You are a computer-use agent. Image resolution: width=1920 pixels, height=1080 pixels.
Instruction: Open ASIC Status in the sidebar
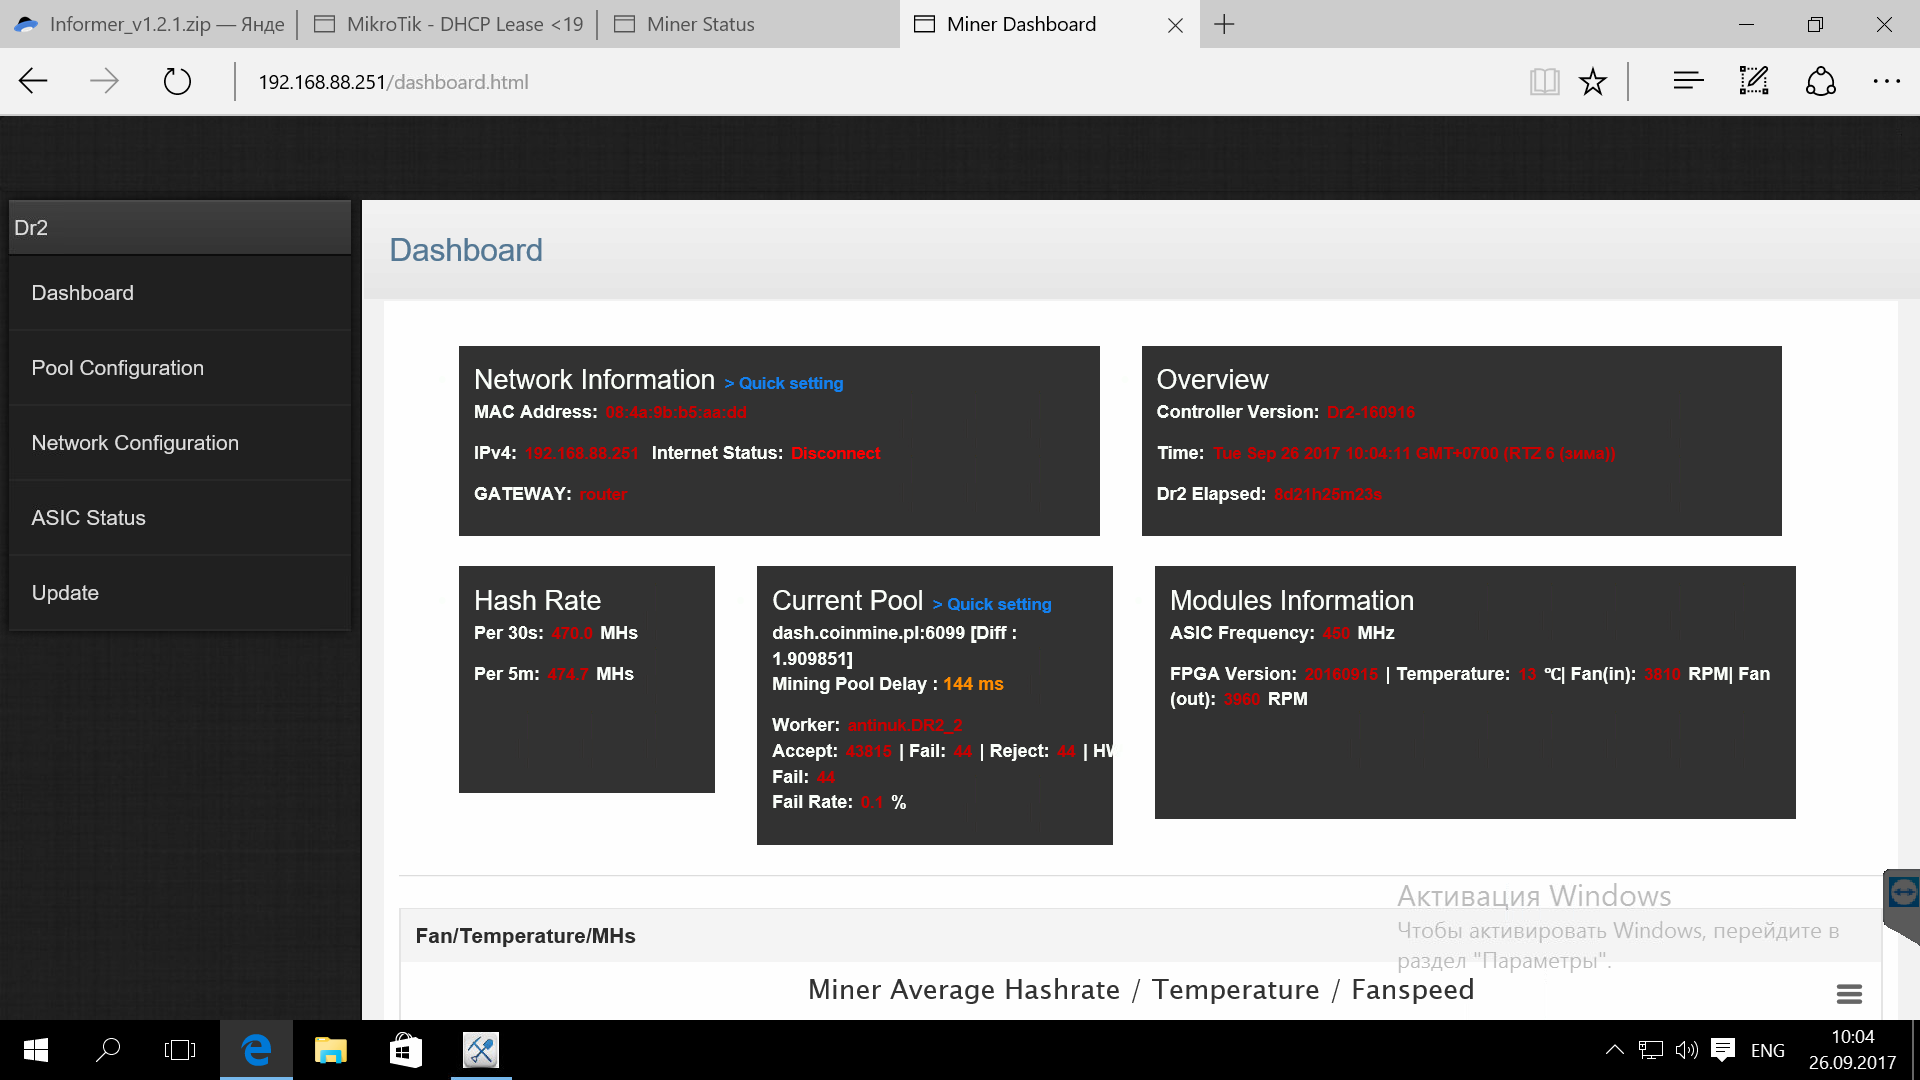tap(88, 518)
